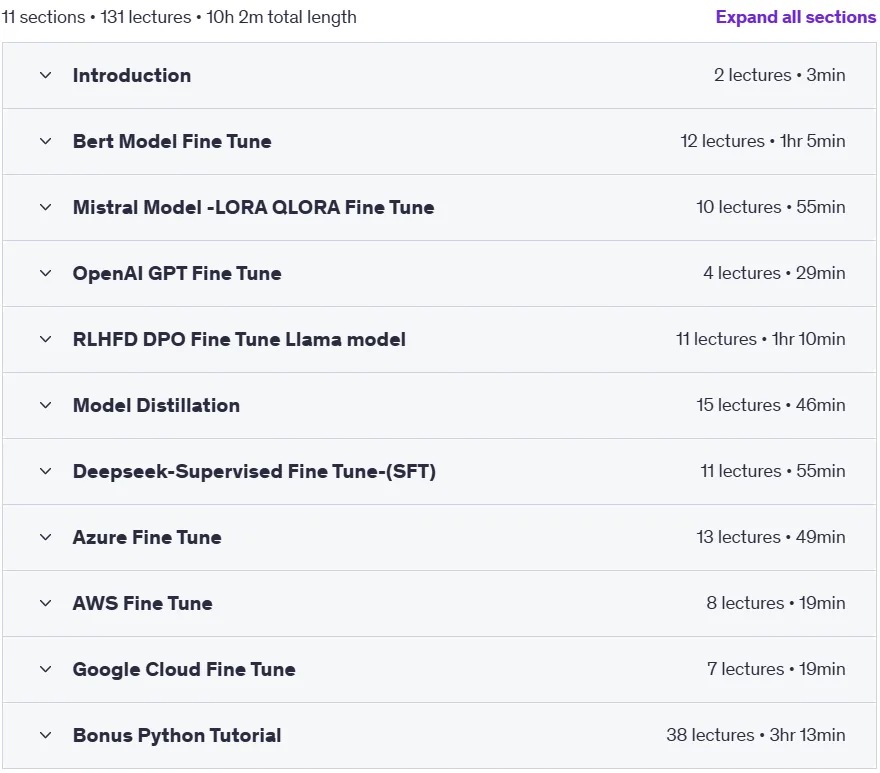Expand the Model Distillation chevron

pyautogui.click(x=45, y=405)
